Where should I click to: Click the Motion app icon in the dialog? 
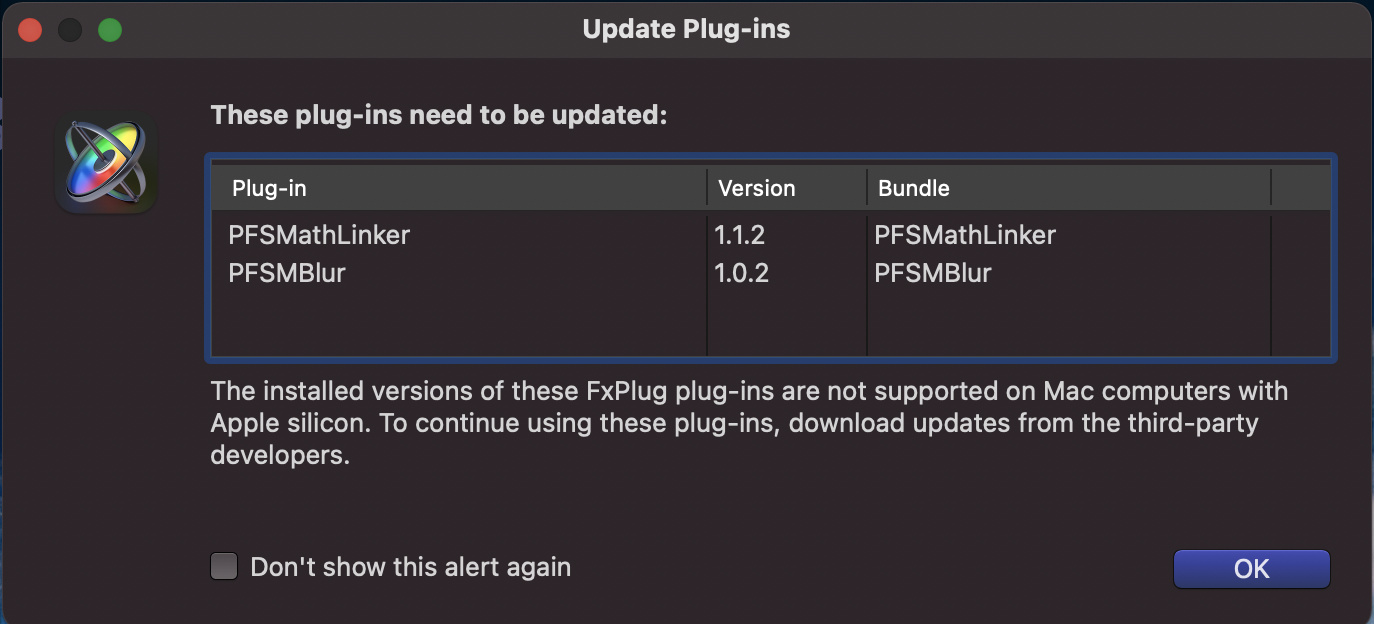pyautogui.click(x=105, y=165)
